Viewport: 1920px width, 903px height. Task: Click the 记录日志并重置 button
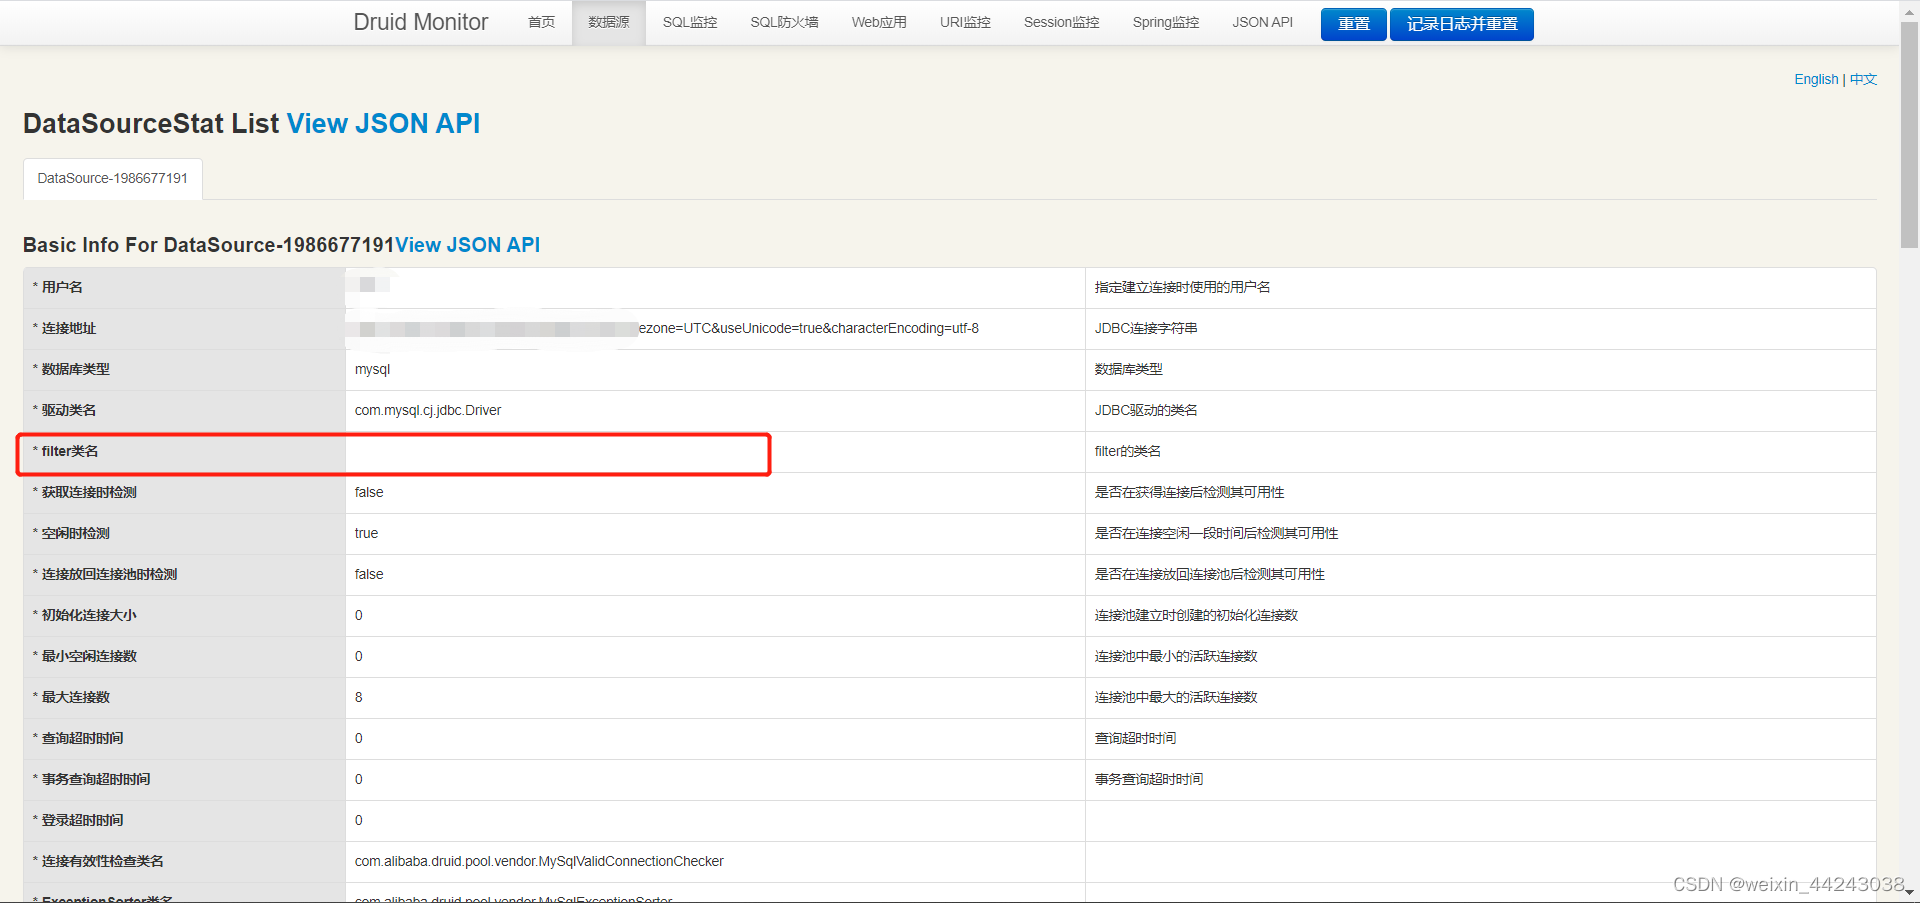(1461, 23)
